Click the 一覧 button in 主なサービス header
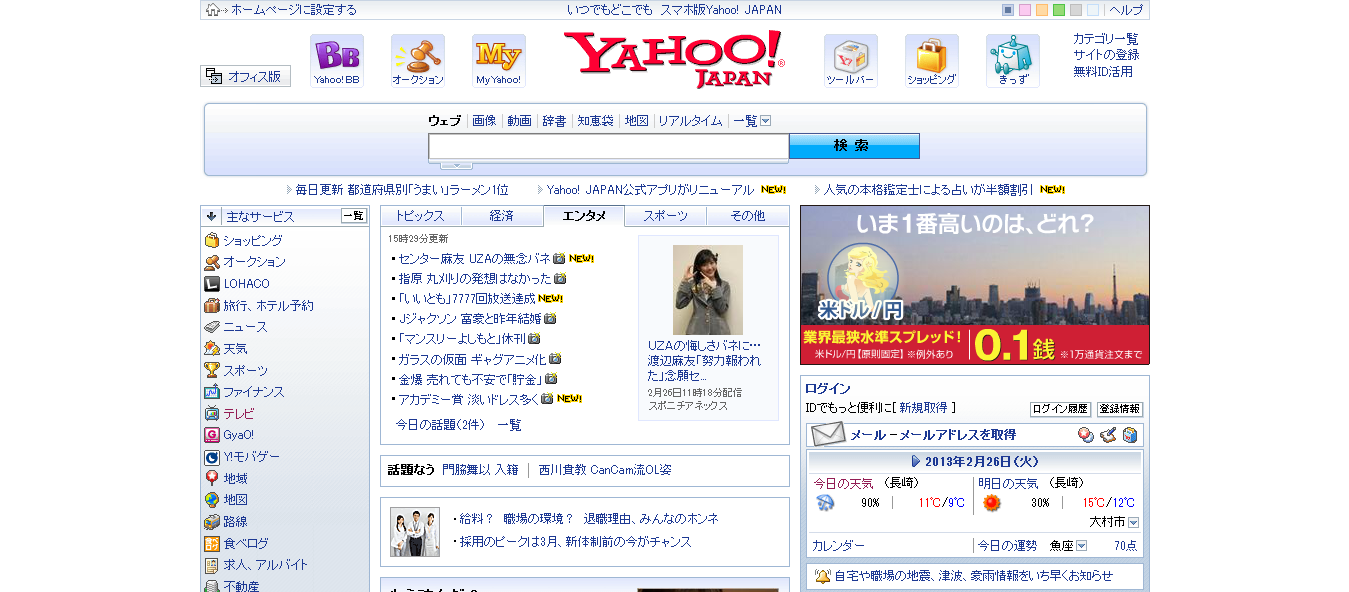 [354, 216]
